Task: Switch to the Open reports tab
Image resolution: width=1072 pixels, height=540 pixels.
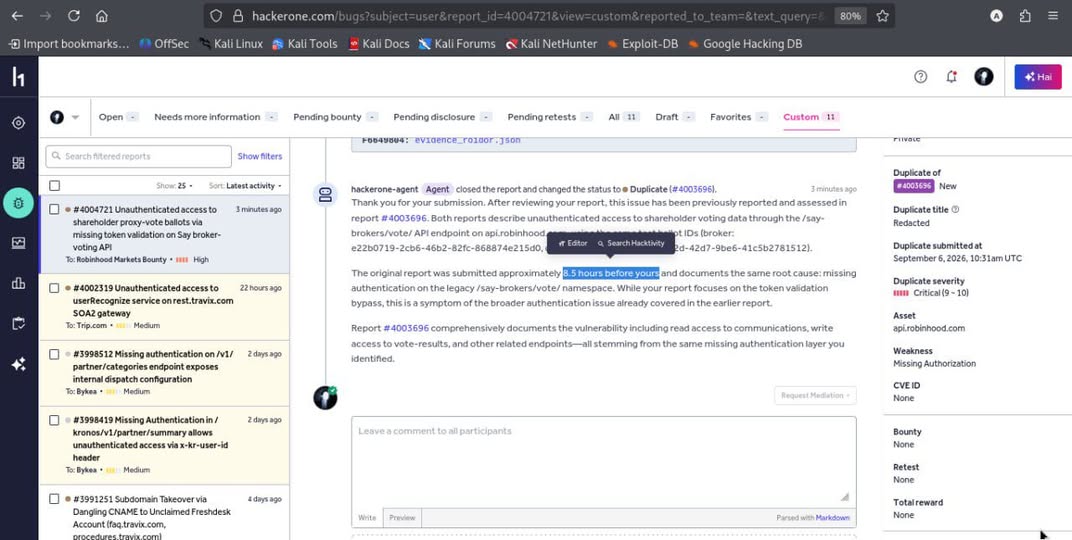Action: coord(118,117)
